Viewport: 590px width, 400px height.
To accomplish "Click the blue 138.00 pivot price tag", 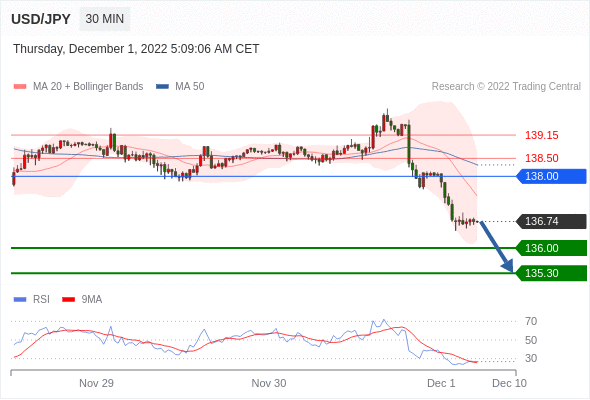I will pyautogui.click(x=551, y=176).
